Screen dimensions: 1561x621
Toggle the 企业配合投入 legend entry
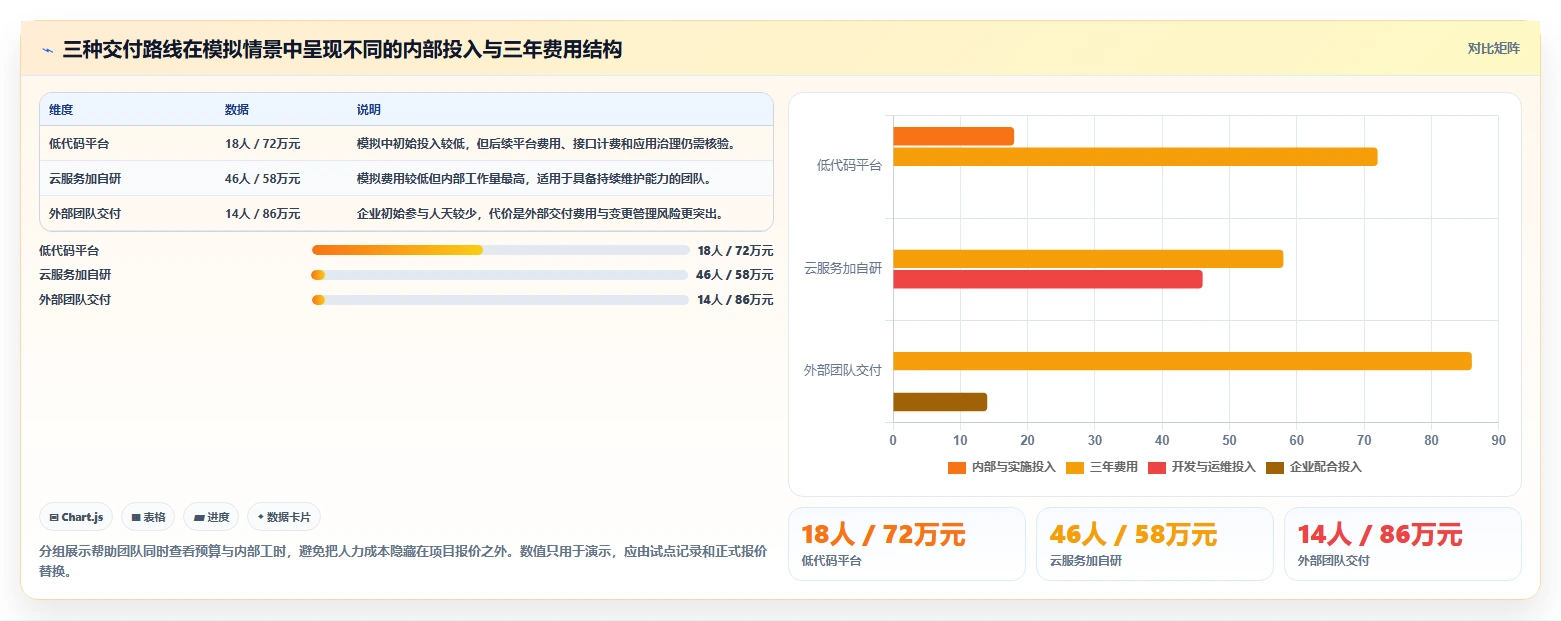click(x=1314, y=467)
